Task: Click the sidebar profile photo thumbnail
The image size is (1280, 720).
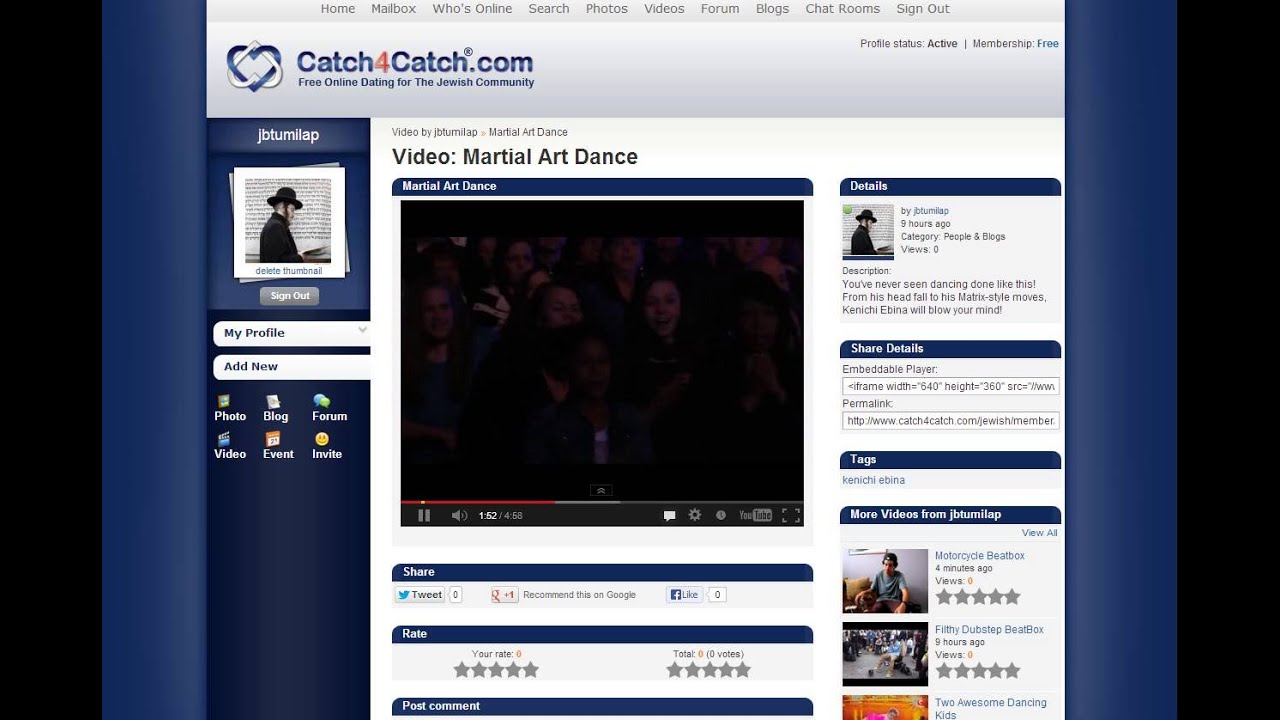Action: [288, 221]
